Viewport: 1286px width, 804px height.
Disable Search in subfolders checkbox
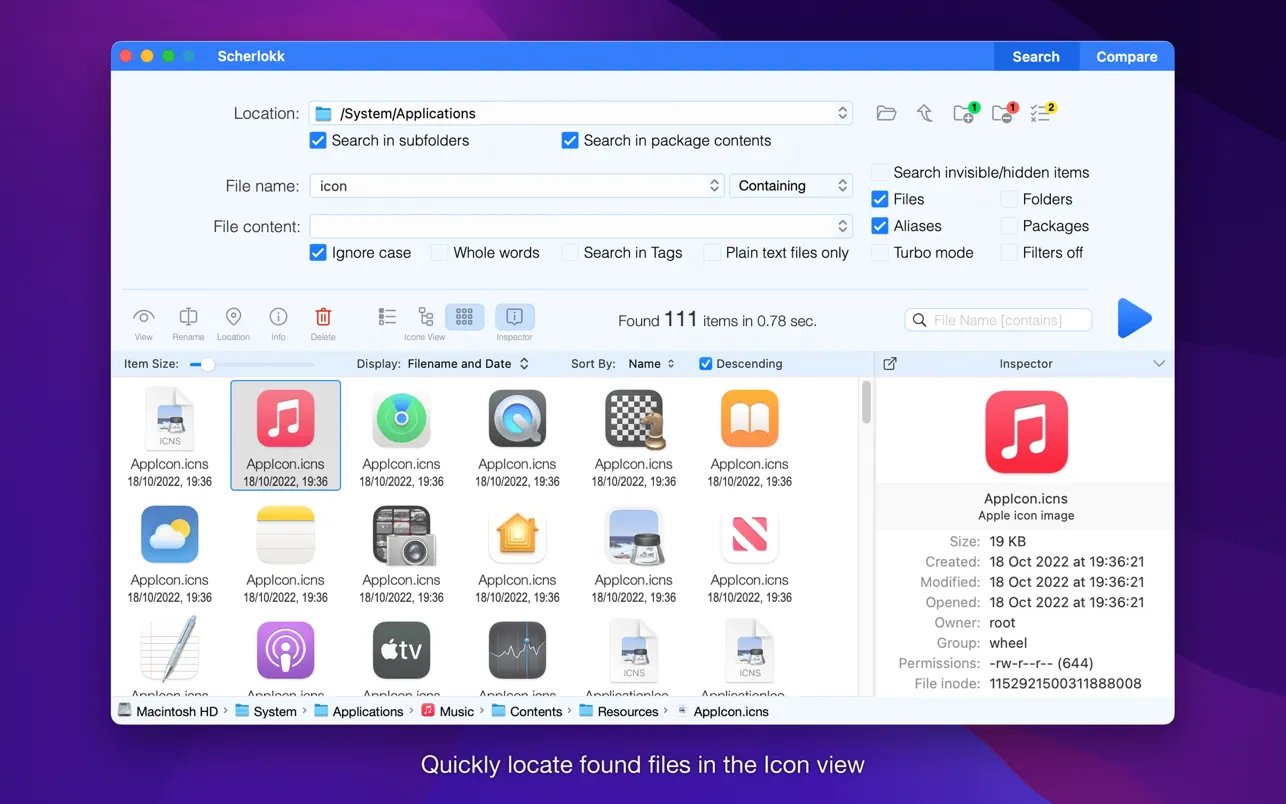coord(318,141)
